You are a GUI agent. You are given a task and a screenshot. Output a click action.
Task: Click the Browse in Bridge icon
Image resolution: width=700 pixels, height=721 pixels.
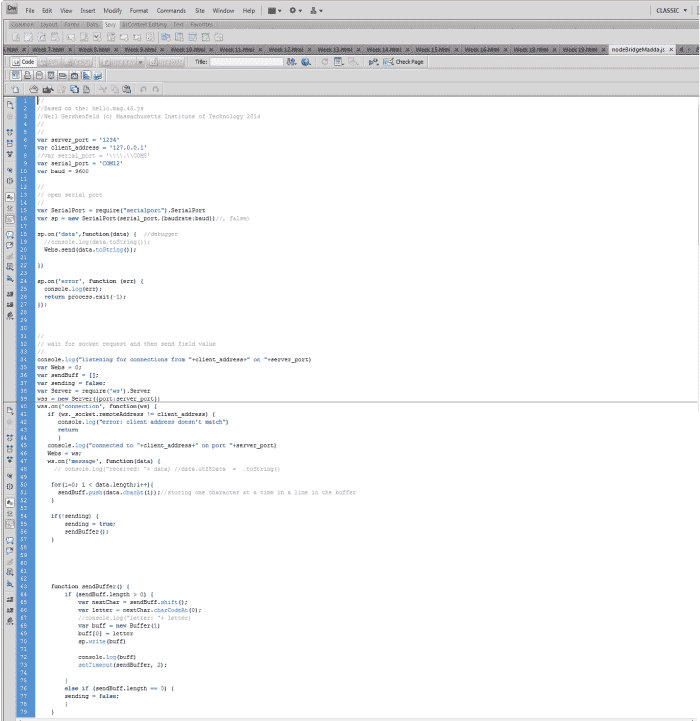point(48,89)
